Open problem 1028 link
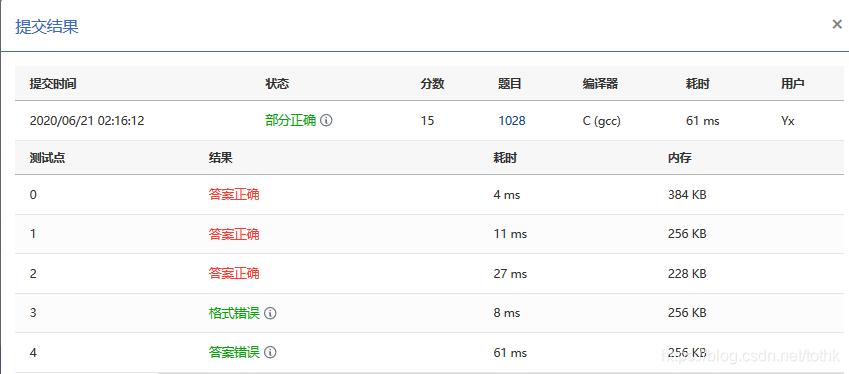The height and width of the screenshot is (374, 849). [512, 121]
